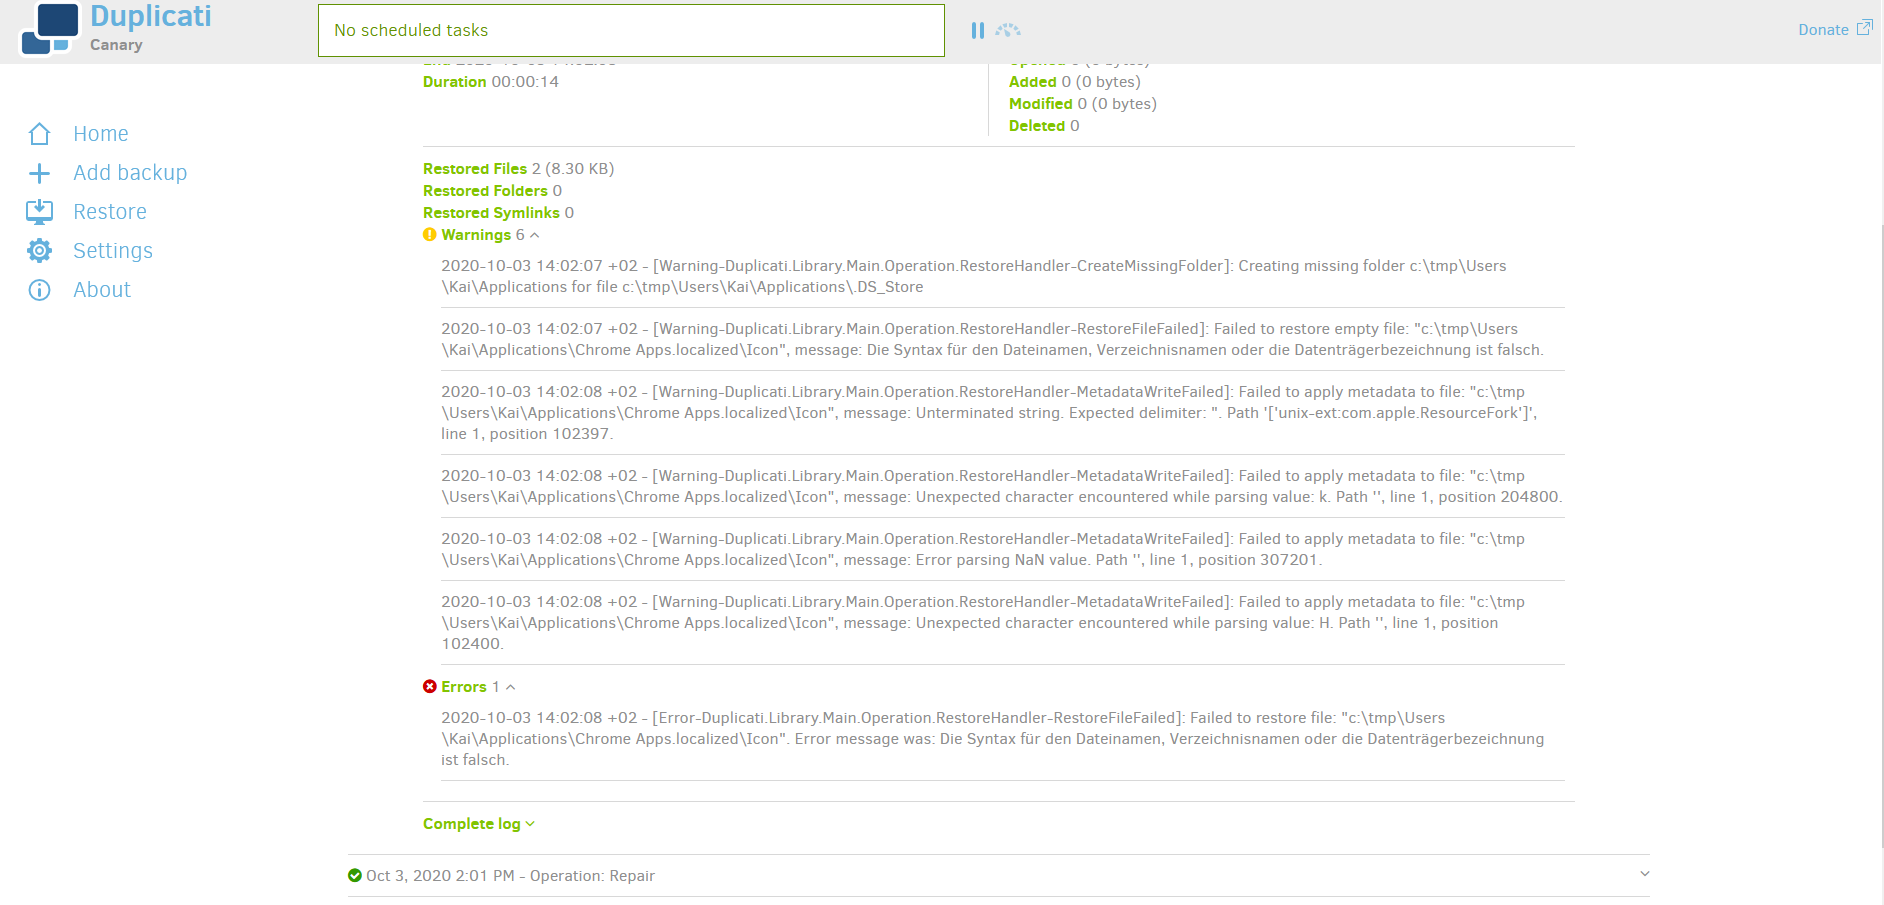Collapse the Warnings section

534,234
